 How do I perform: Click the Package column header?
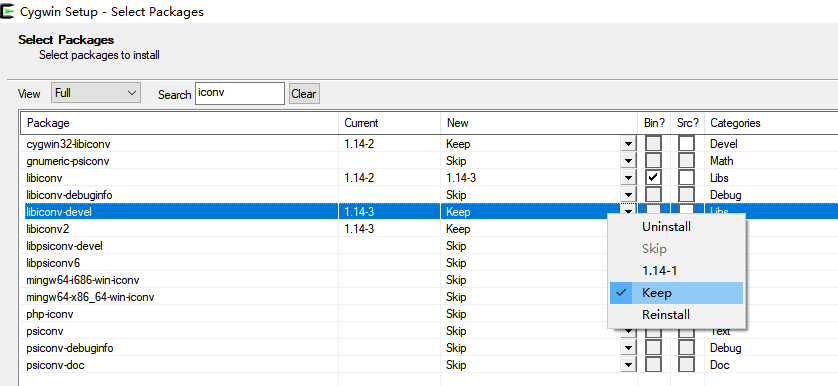click(180, 123)
